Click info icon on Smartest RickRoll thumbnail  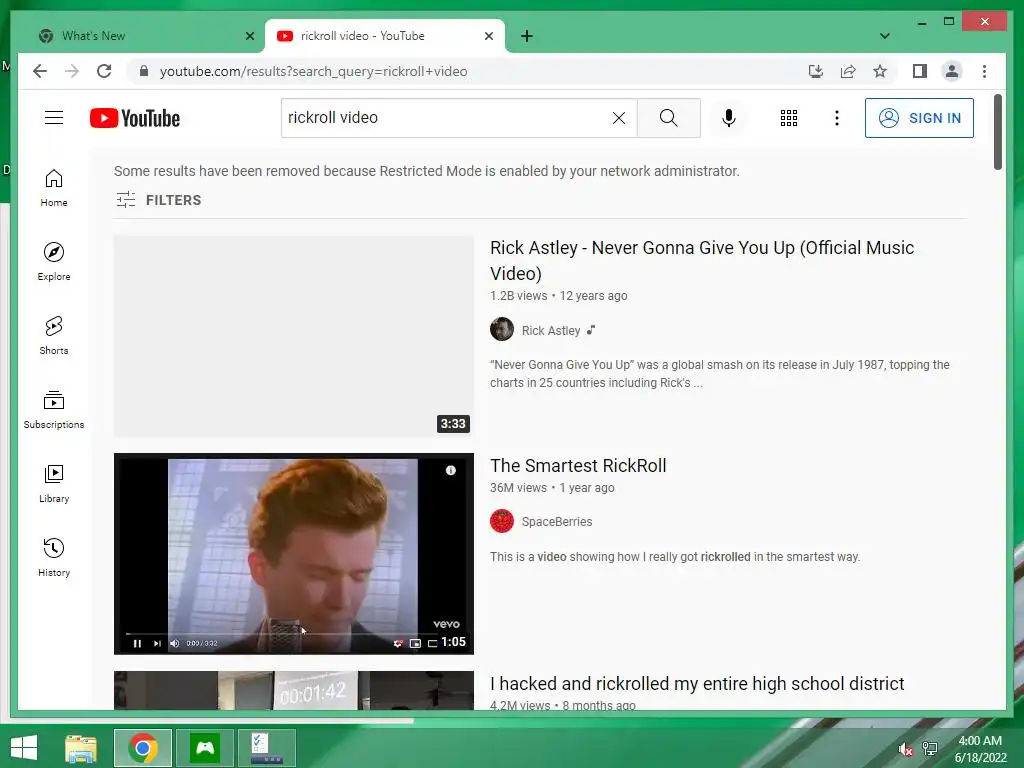coord(451,470)
